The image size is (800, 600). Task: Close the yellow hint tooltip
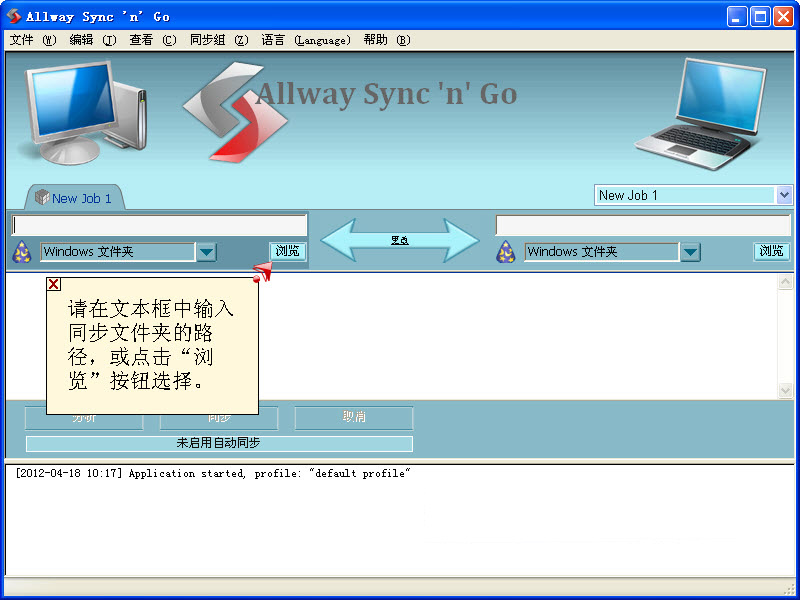tap(54, 284)
